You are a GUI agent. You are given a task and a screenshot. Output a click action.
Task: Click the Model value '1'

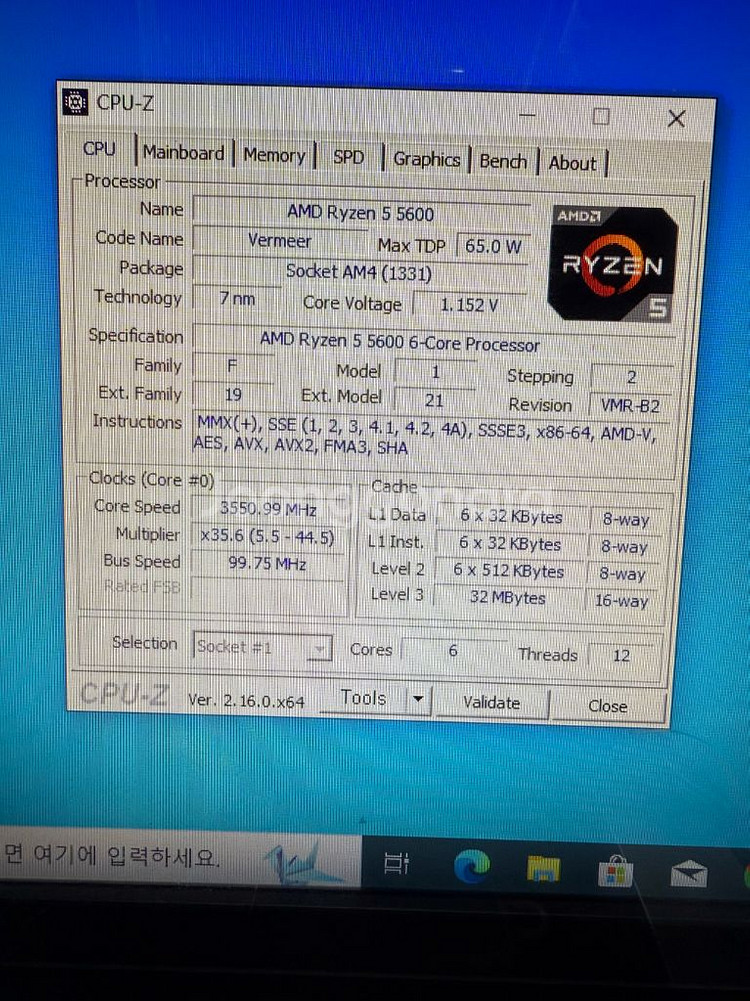[x=435, y=372]
